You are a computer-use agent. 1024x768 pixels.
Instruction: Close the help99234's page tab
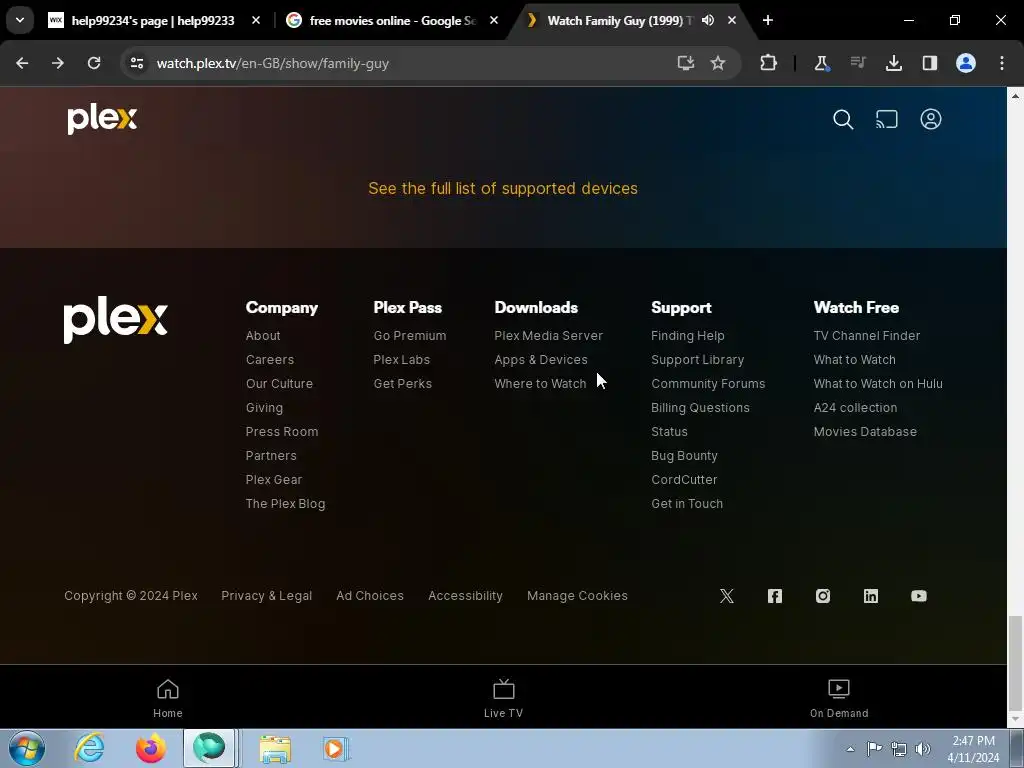click(x=256, y=20)
